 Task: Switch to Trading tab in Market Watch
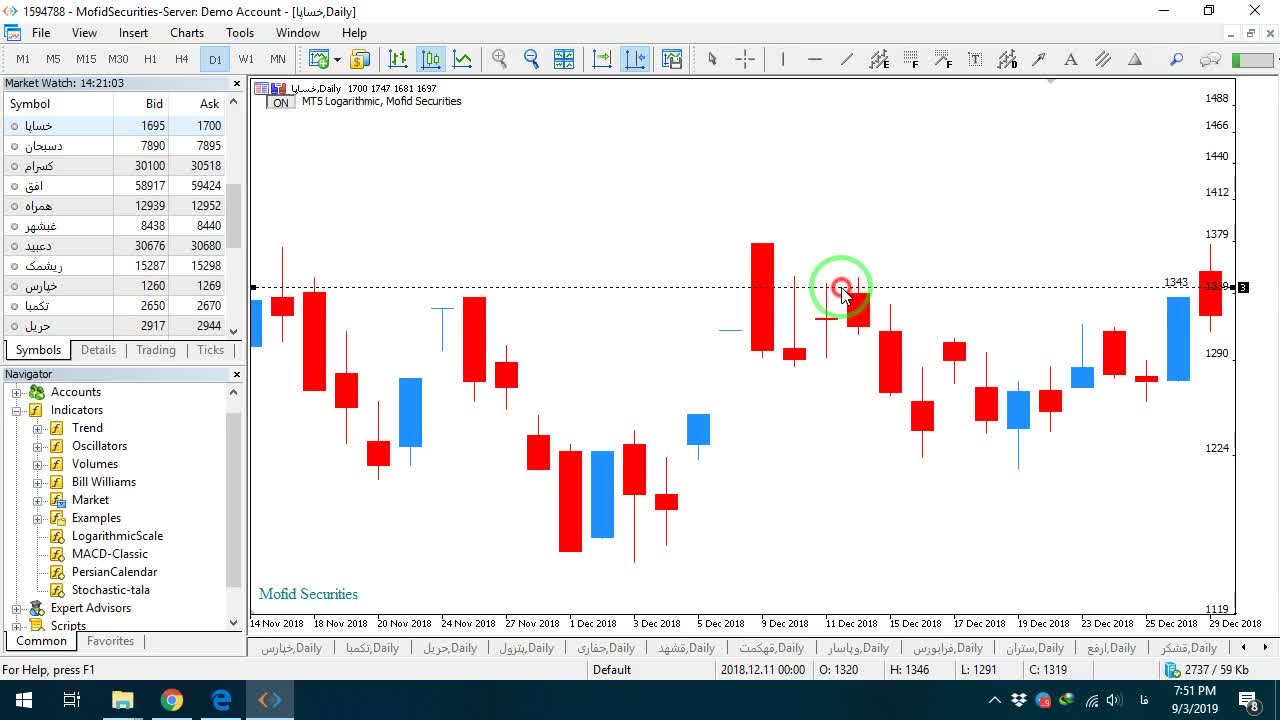156,350
